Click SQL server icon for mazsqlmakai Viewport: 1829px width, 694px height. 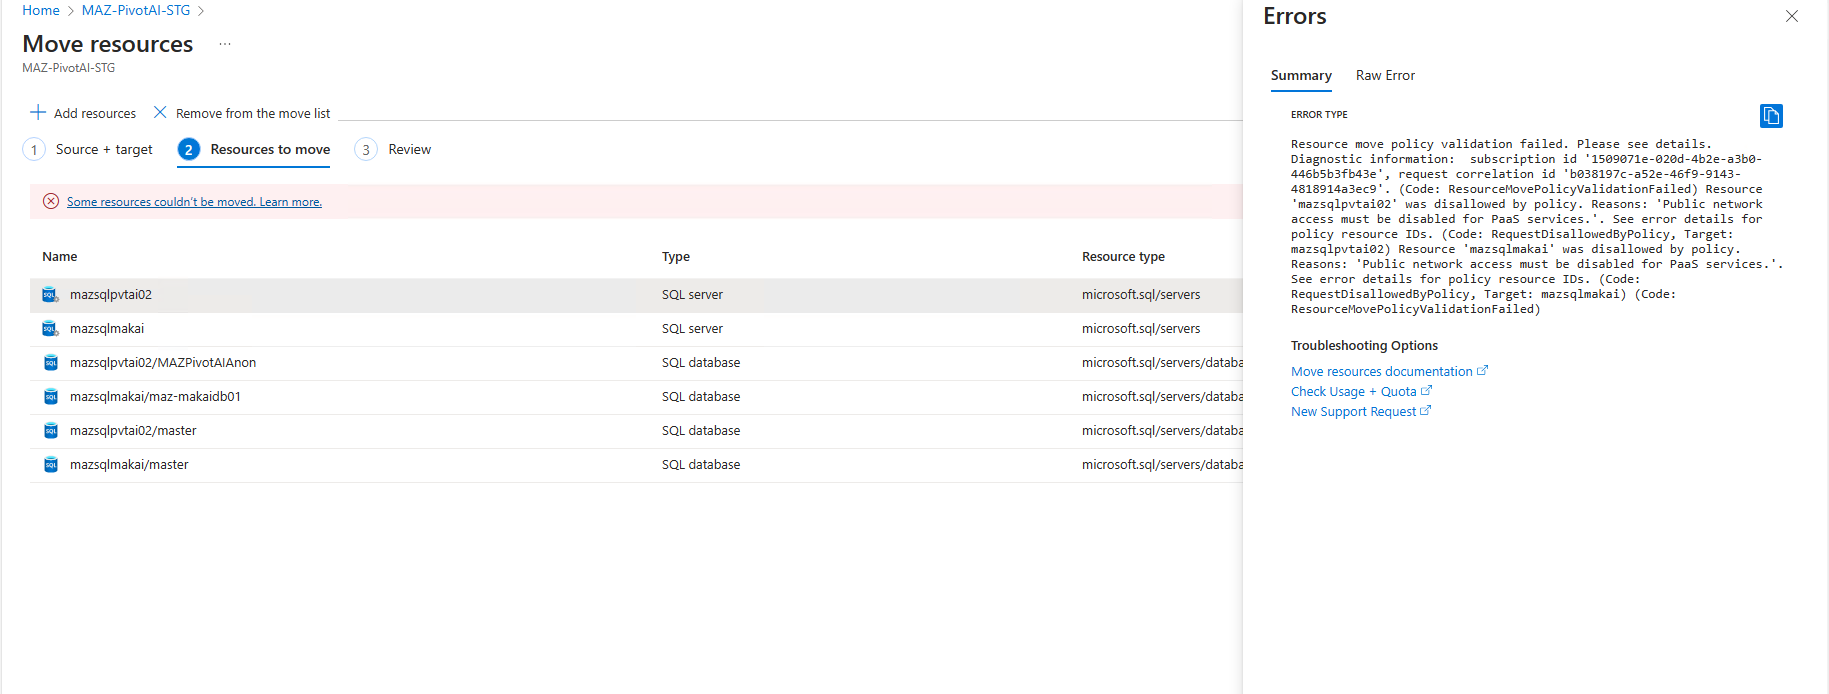50,329
